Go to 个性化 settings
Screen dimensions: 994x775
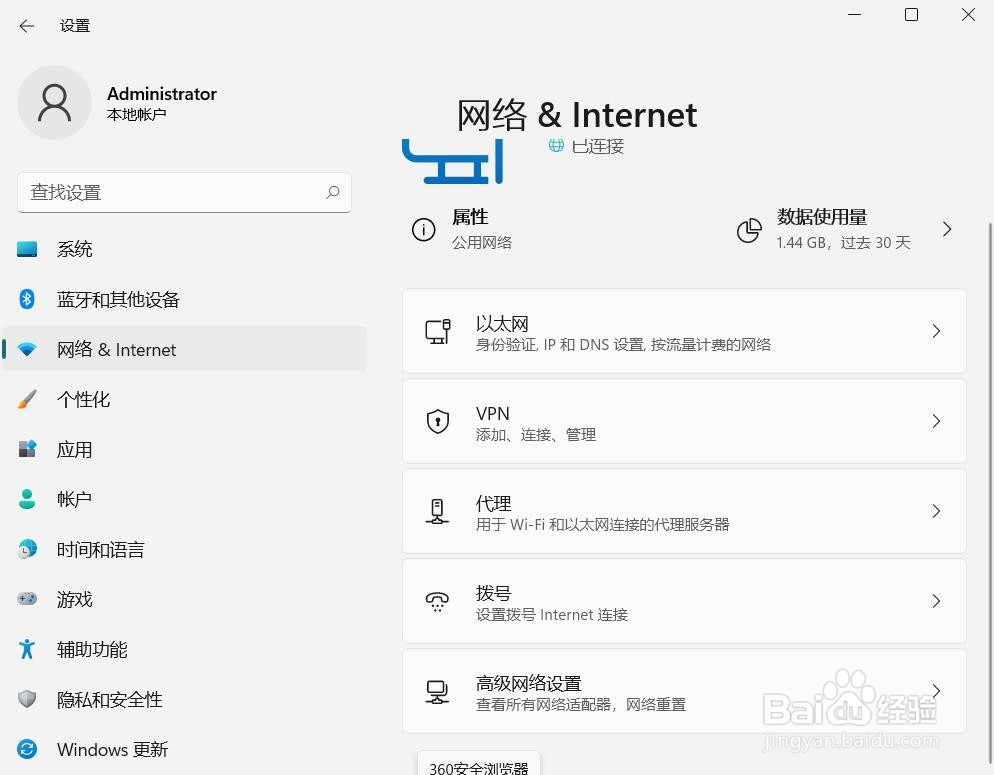[184, 399]
